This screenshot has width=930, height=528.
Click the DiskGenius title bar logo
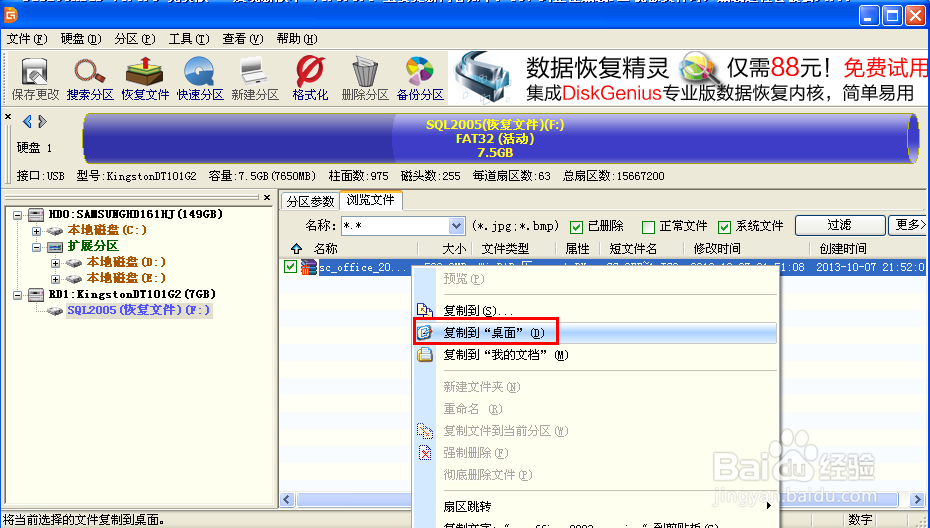coord(11,13)
